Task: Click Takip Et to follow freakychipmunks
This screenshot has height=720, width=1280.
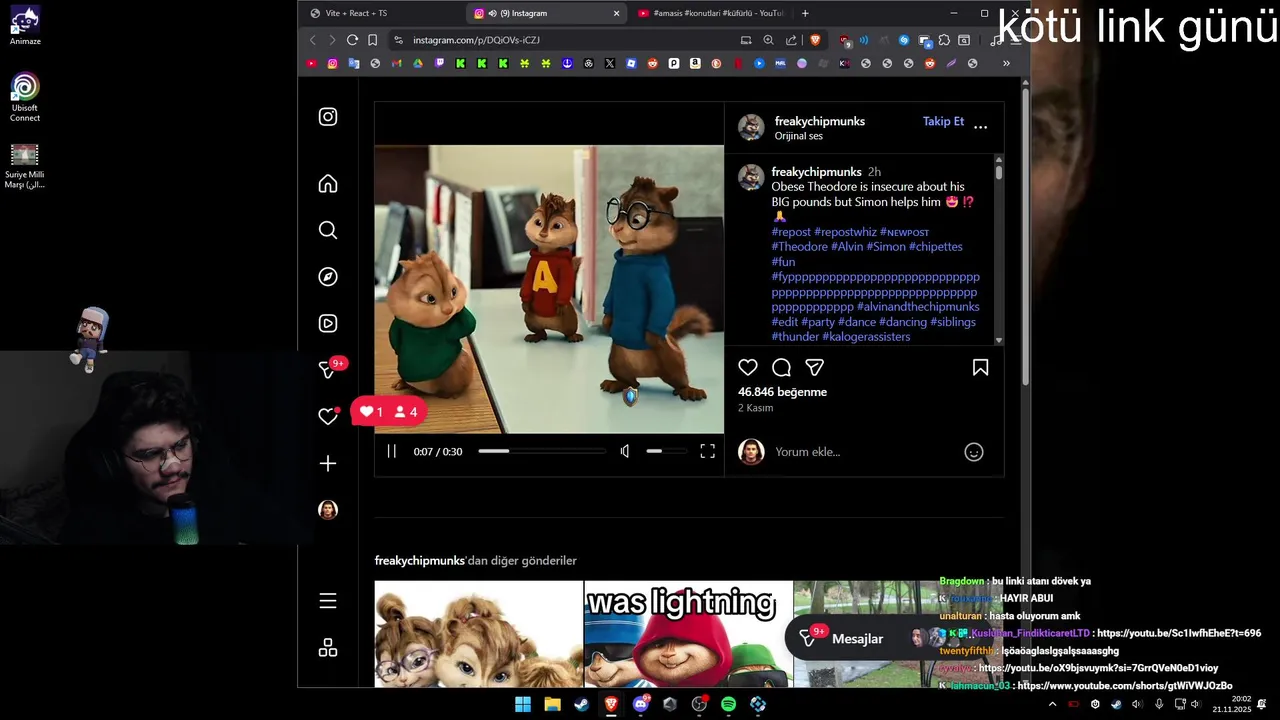Action: [943, 121]
